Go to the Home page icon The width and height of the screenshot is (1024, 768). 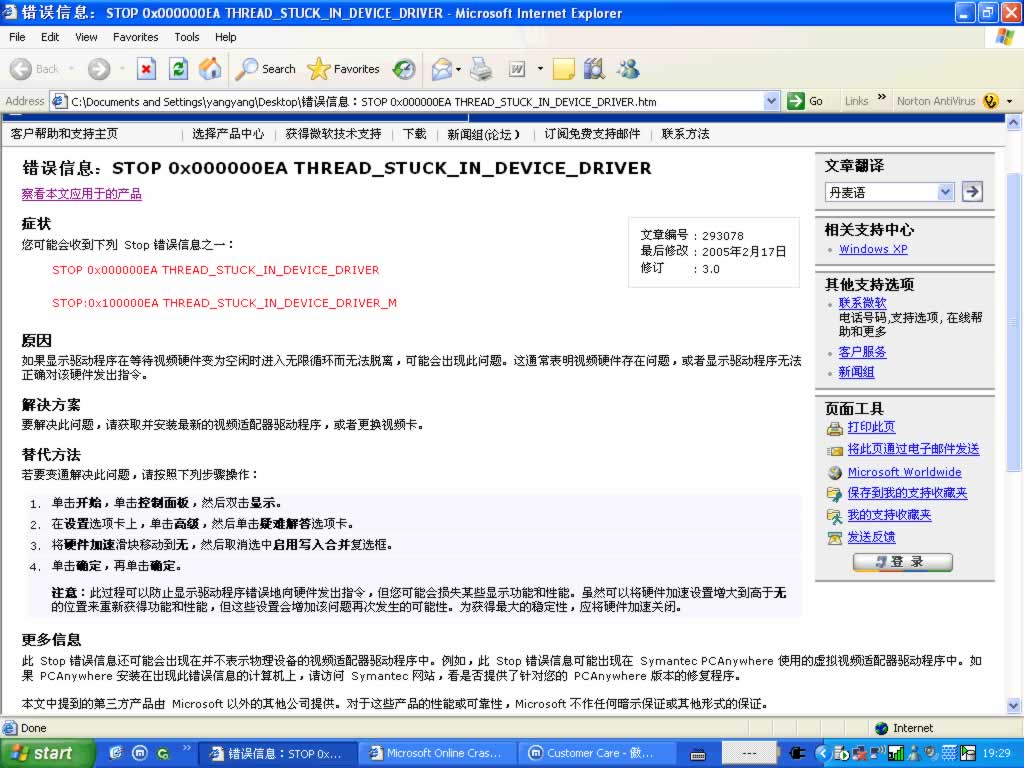[210, 69]
